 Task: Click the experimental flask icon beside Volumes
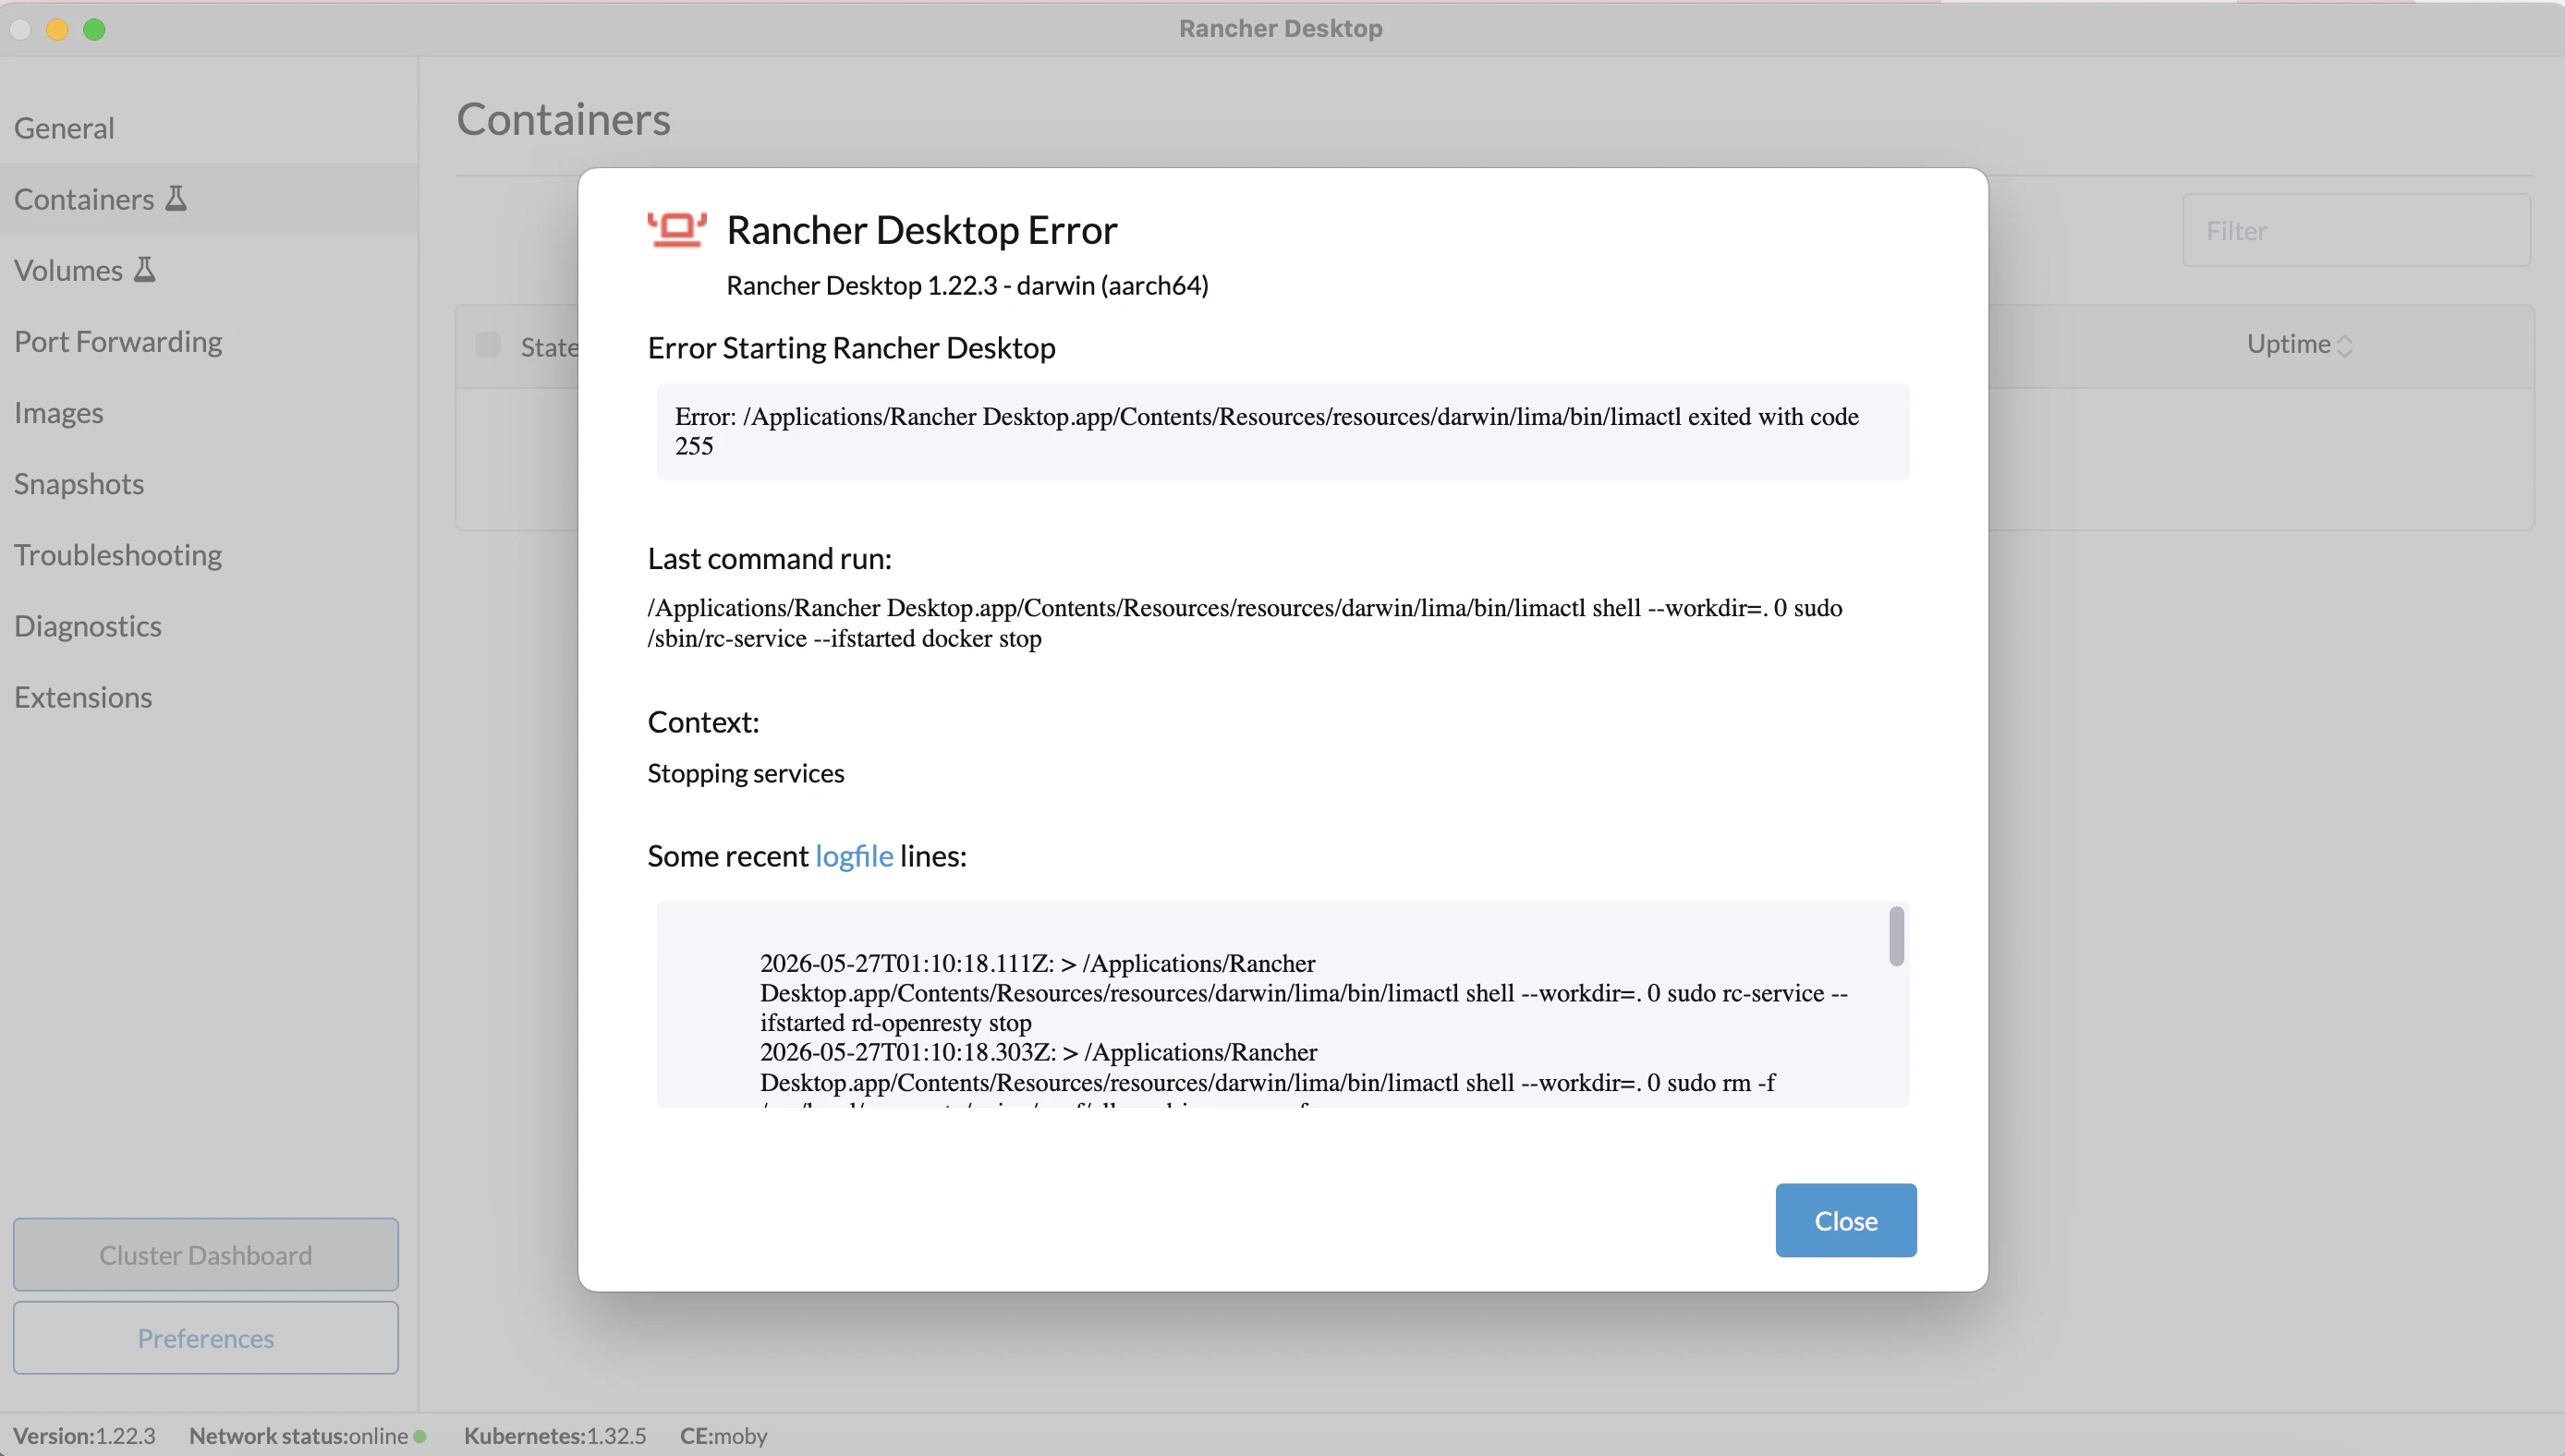pos(145,269)
